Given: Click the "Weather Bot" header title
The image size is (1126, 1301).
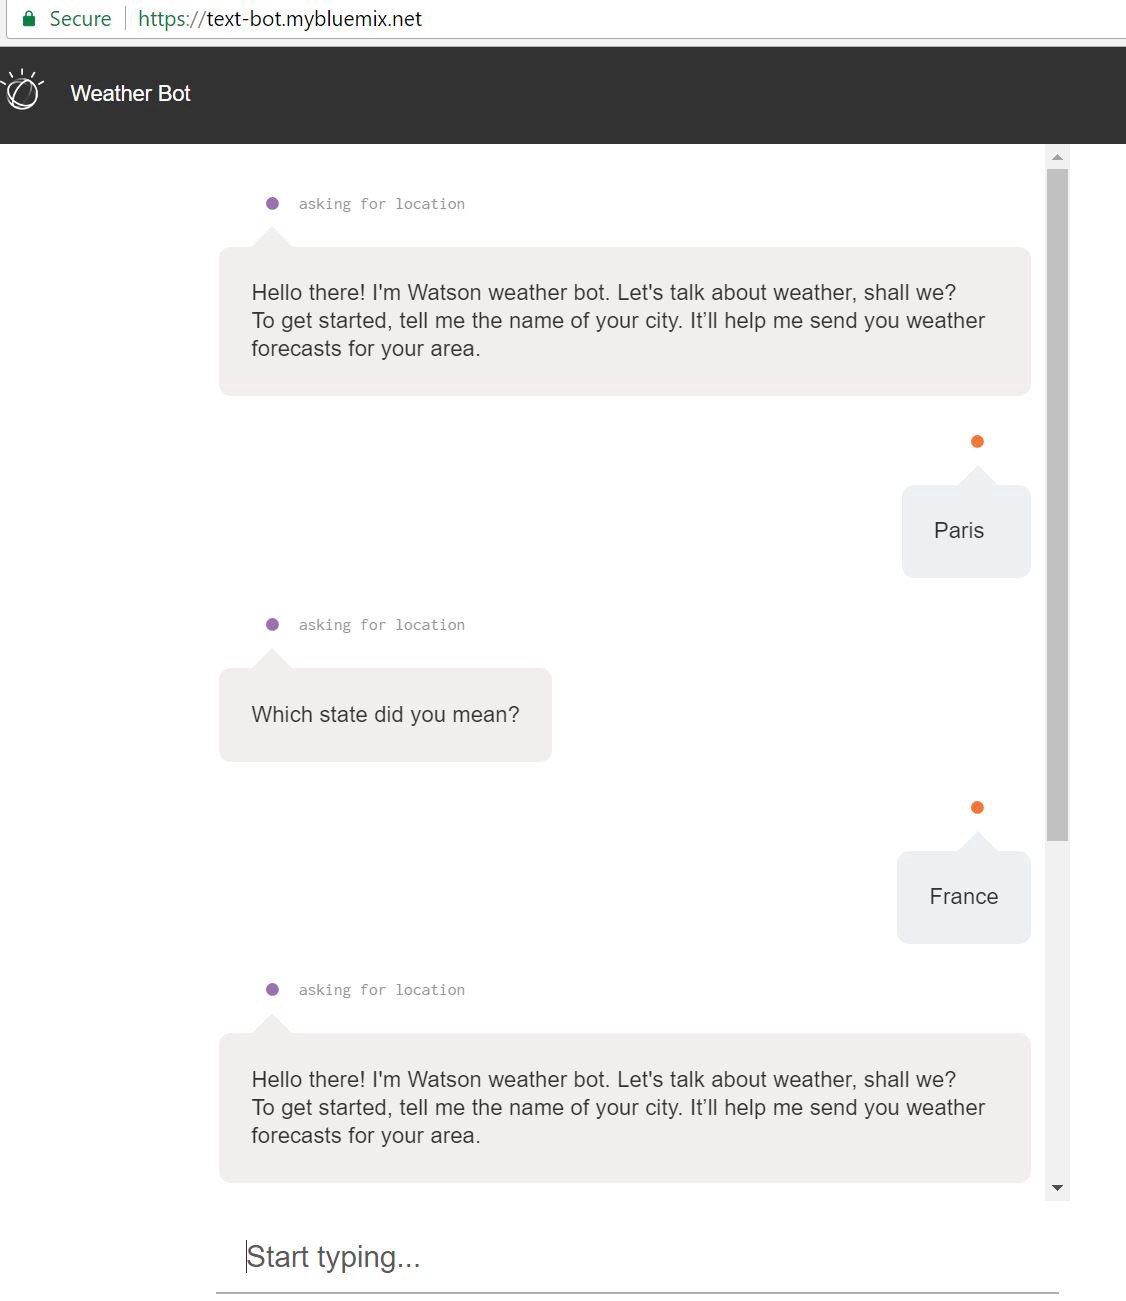Looking at the screenshot, I should [130, 94].
